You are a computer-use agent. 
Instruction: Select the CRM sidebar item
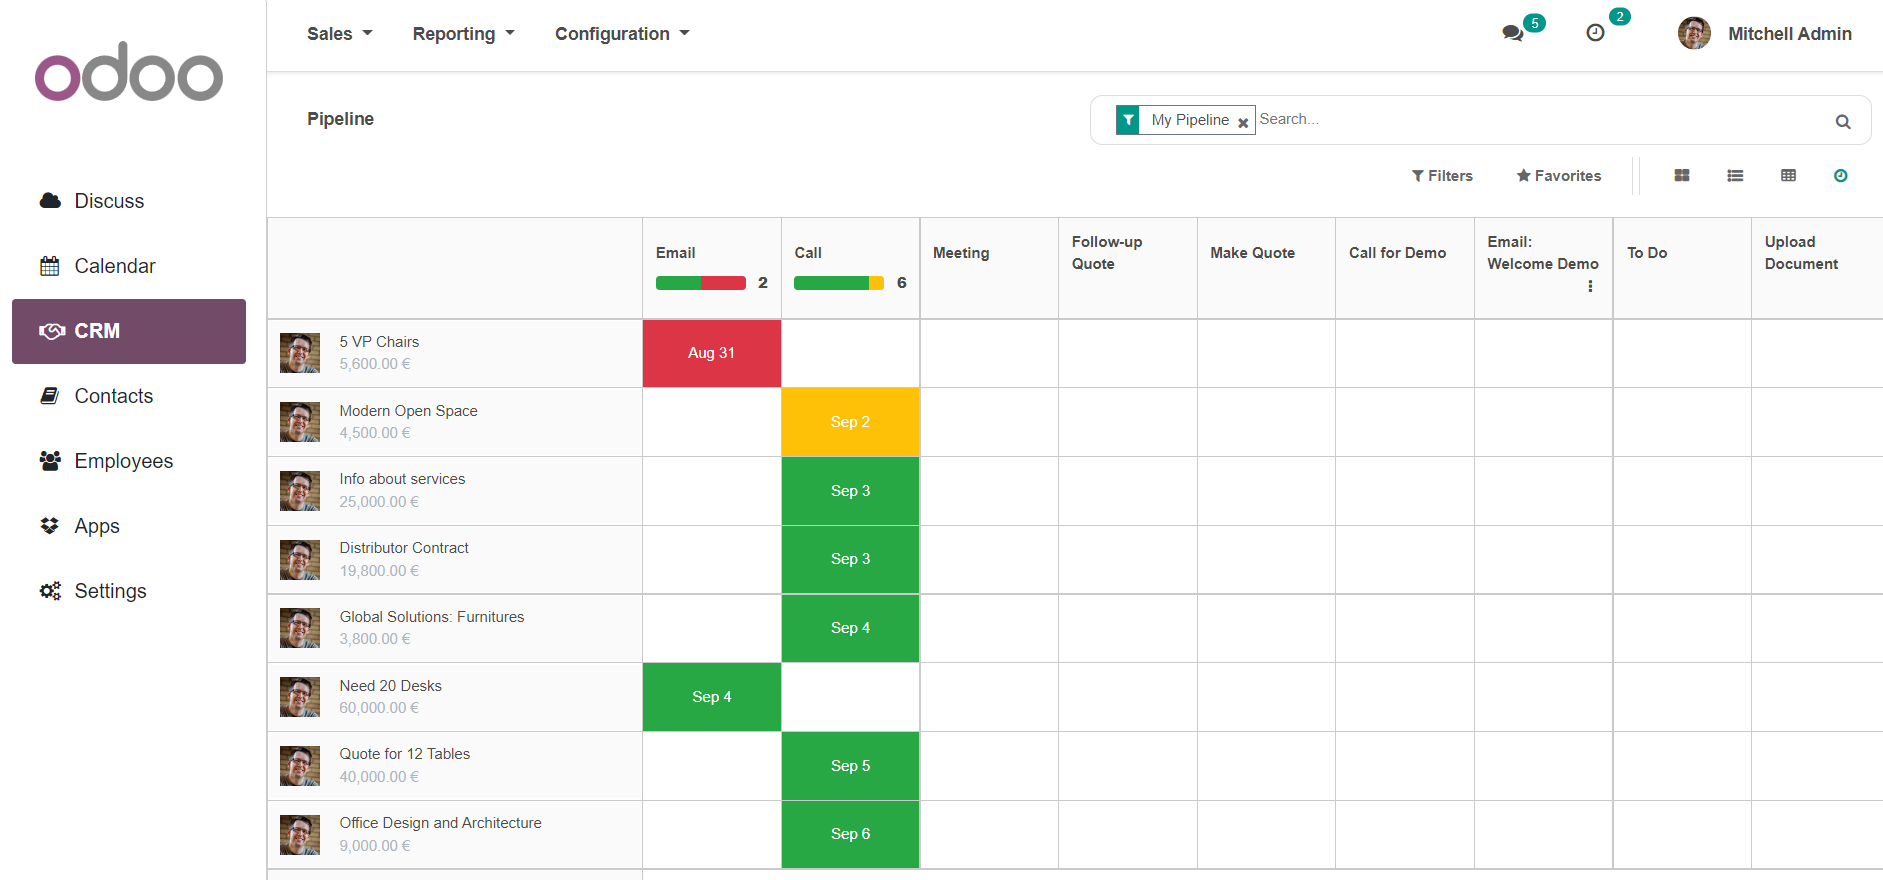coord(129,331)
